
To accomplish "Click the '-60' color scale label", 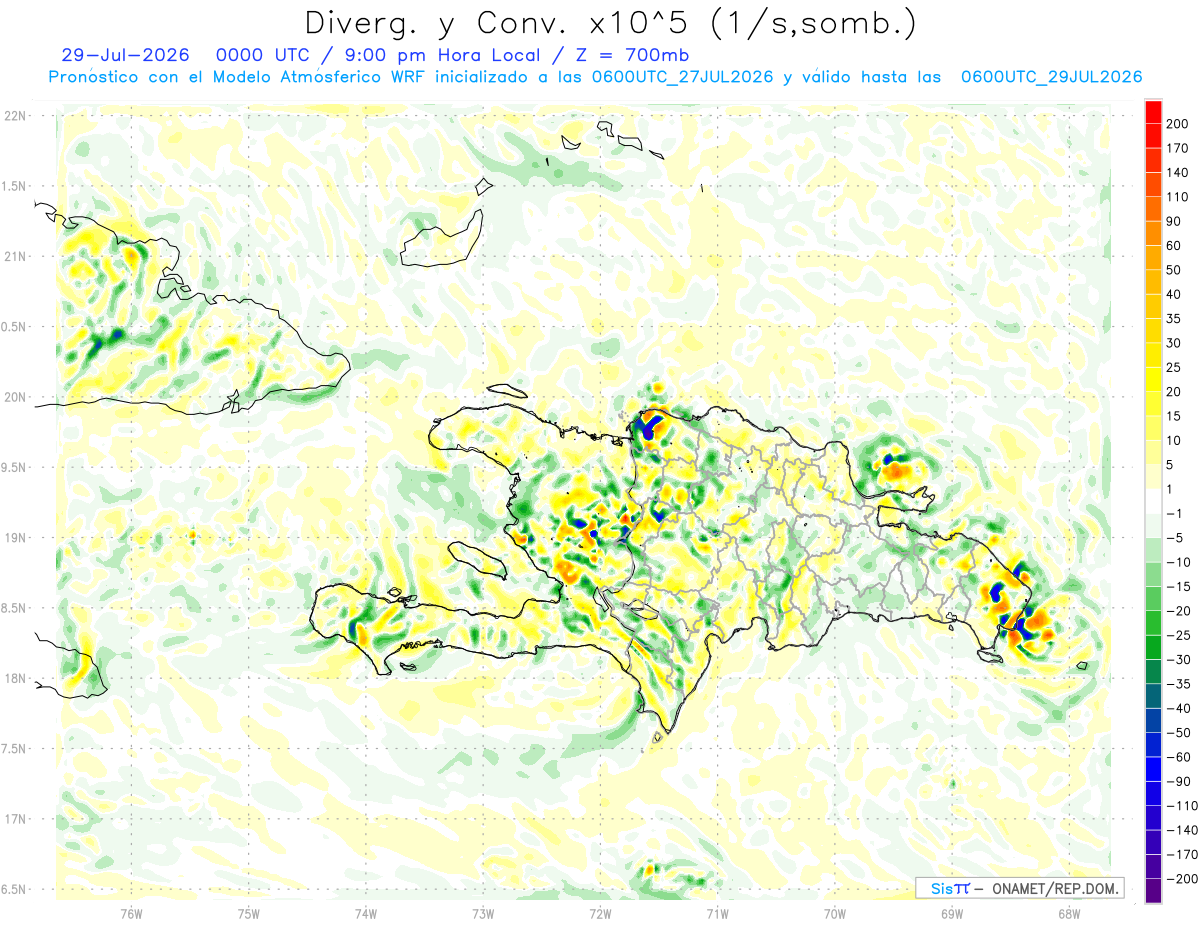I will [1178, 757].
